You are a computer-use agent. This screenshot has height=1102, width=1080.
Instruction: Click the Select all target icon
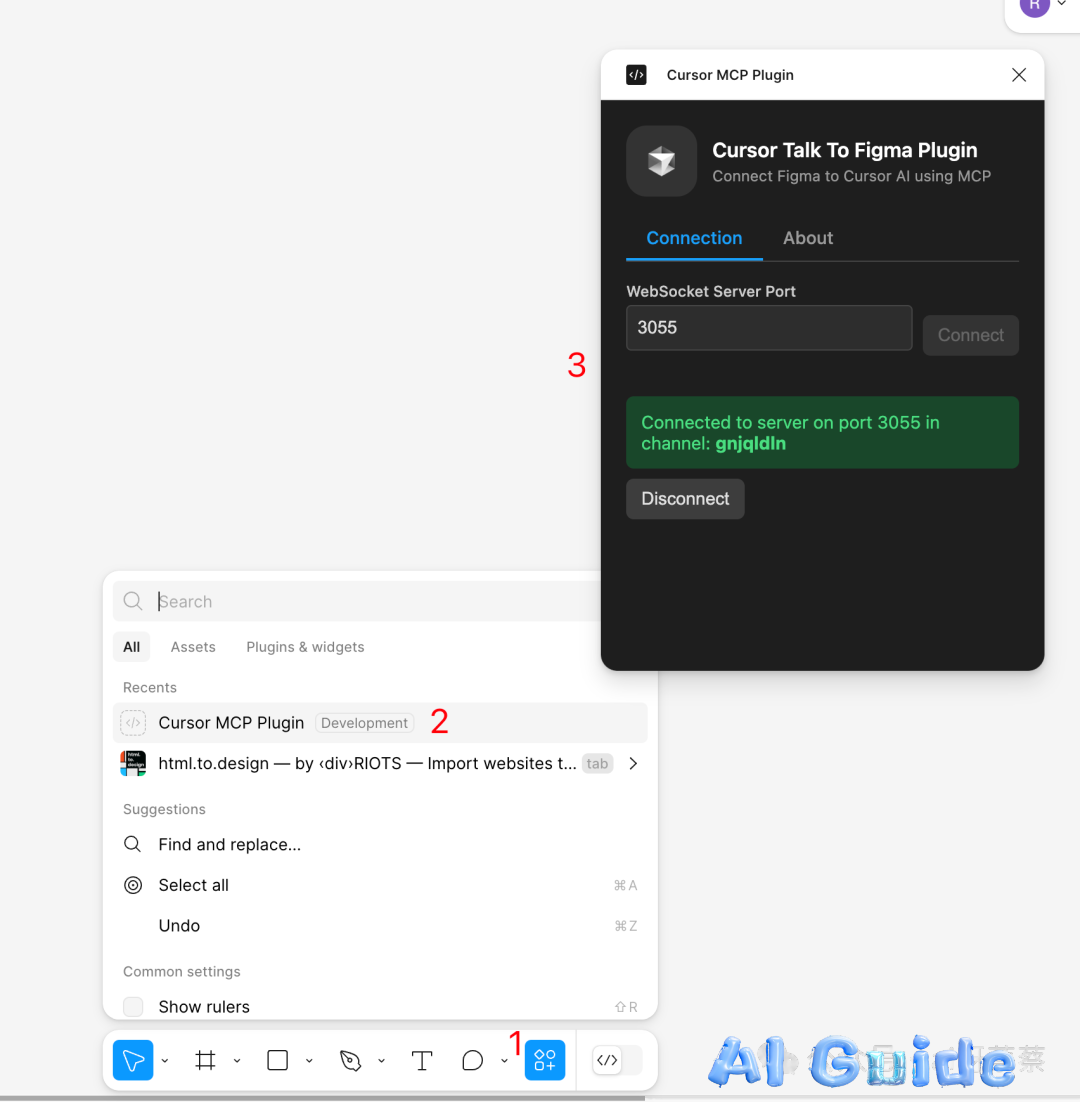point(133,885)
